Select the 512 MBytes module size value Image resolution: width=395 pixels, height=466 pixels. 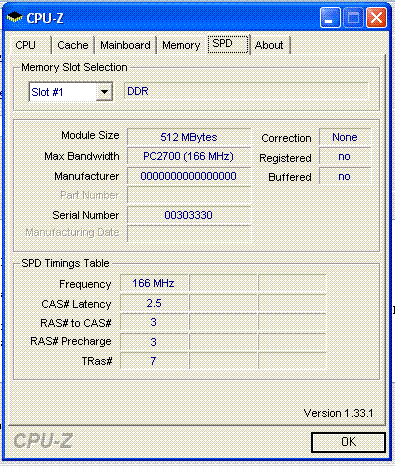coord(189,137)
